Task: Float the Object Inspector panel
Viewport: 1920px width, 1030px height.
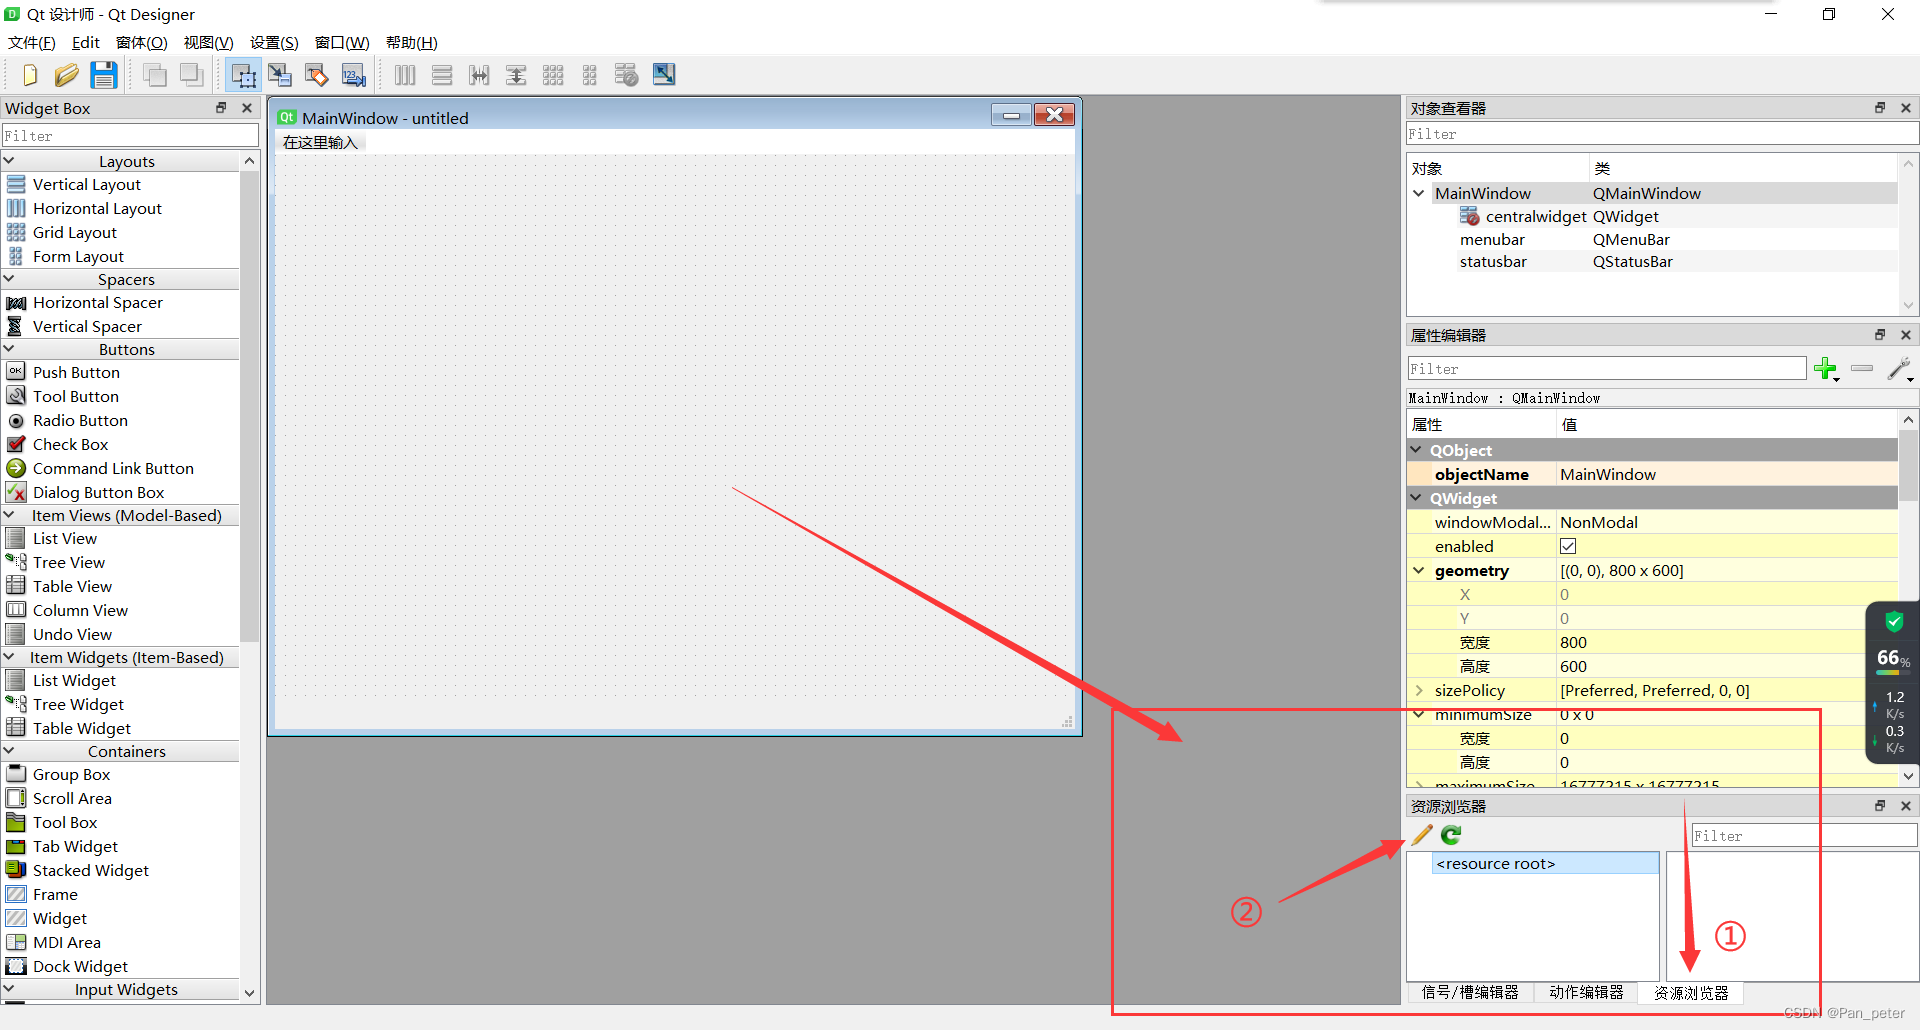Action: 1880,108
